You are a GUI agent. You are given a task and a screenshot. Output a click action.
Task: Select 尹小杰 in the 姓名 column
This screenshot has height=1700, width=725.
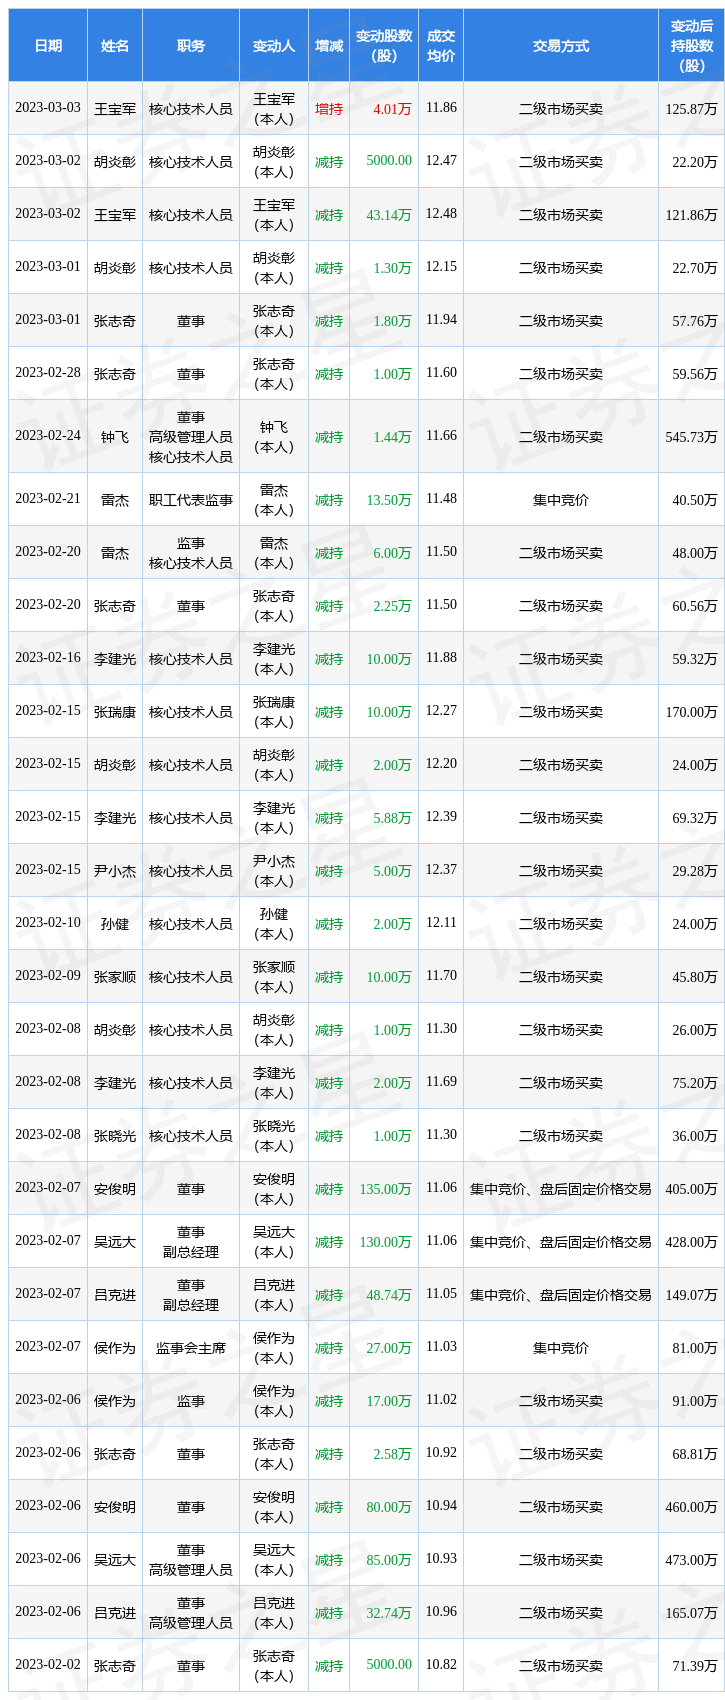pos(115,871)
